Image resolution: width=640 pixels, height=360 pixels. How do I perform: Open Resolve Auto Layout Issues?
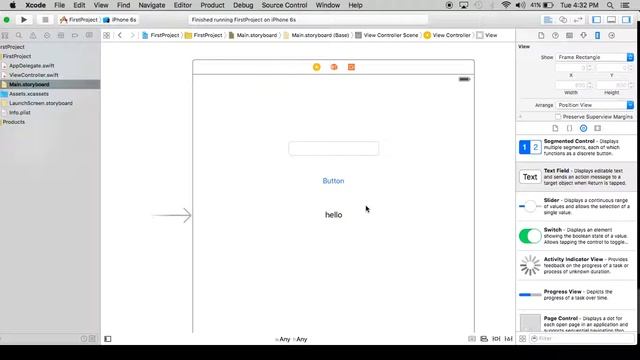coord(509,339)
